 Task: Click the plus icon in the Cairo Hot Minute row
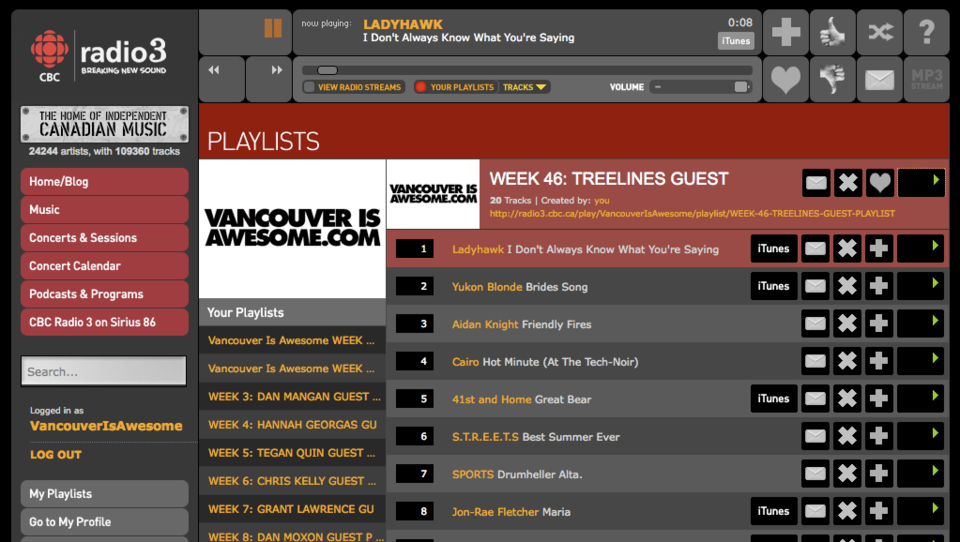[x=879, y=361]
